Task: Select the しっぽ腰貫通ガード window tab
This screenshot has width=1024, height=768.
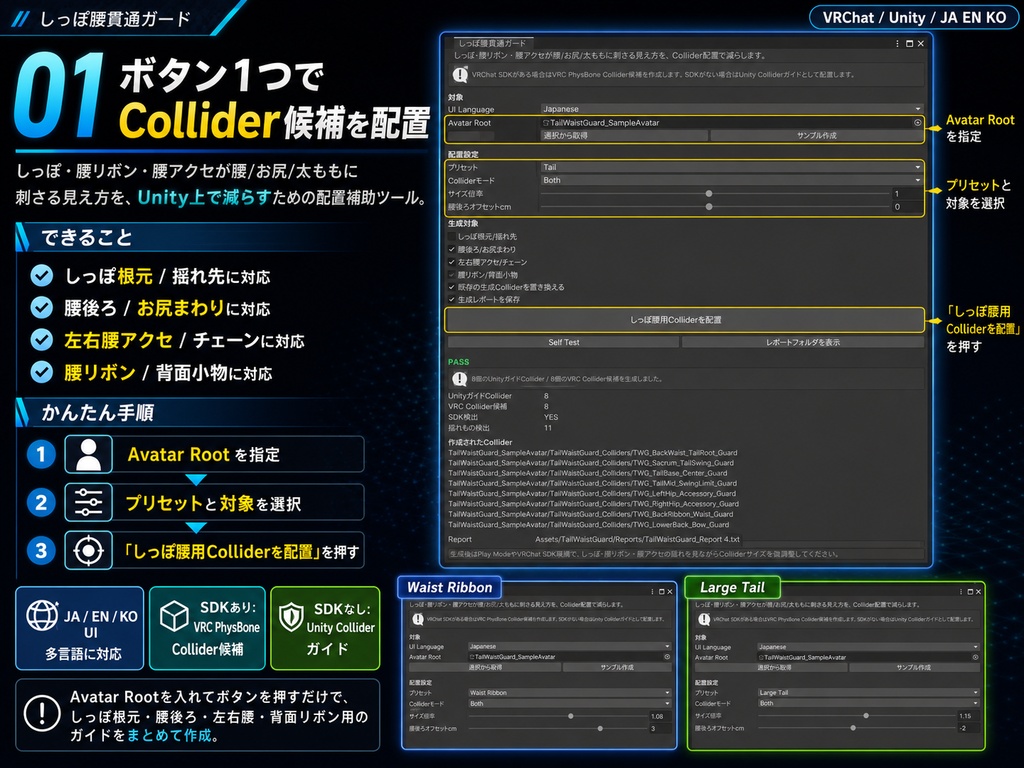Action: coord(492,43)
